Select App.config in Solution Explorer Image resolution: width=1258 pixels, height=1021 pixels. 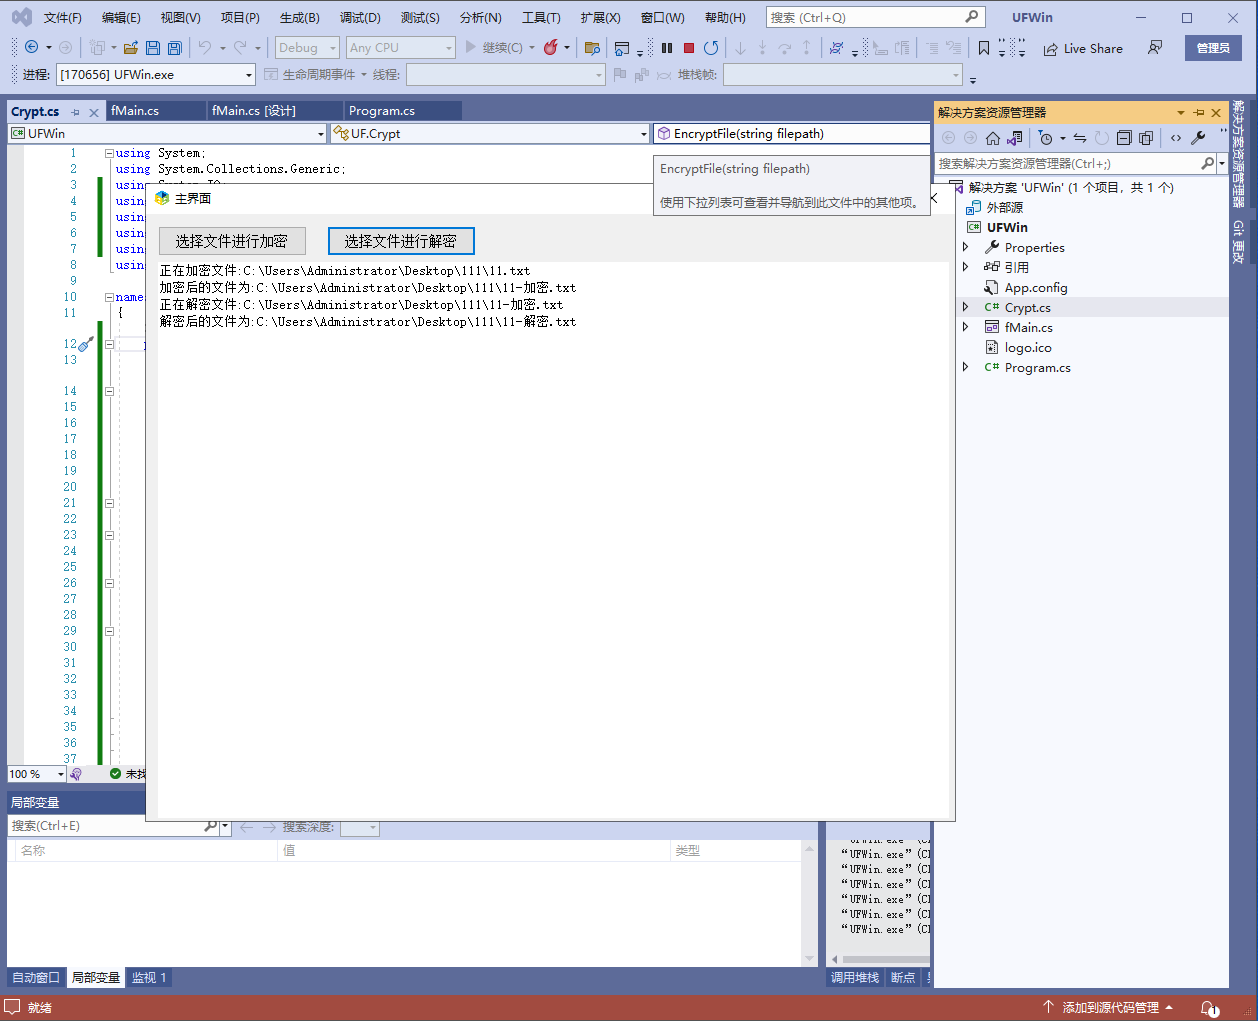(1035, 287)
